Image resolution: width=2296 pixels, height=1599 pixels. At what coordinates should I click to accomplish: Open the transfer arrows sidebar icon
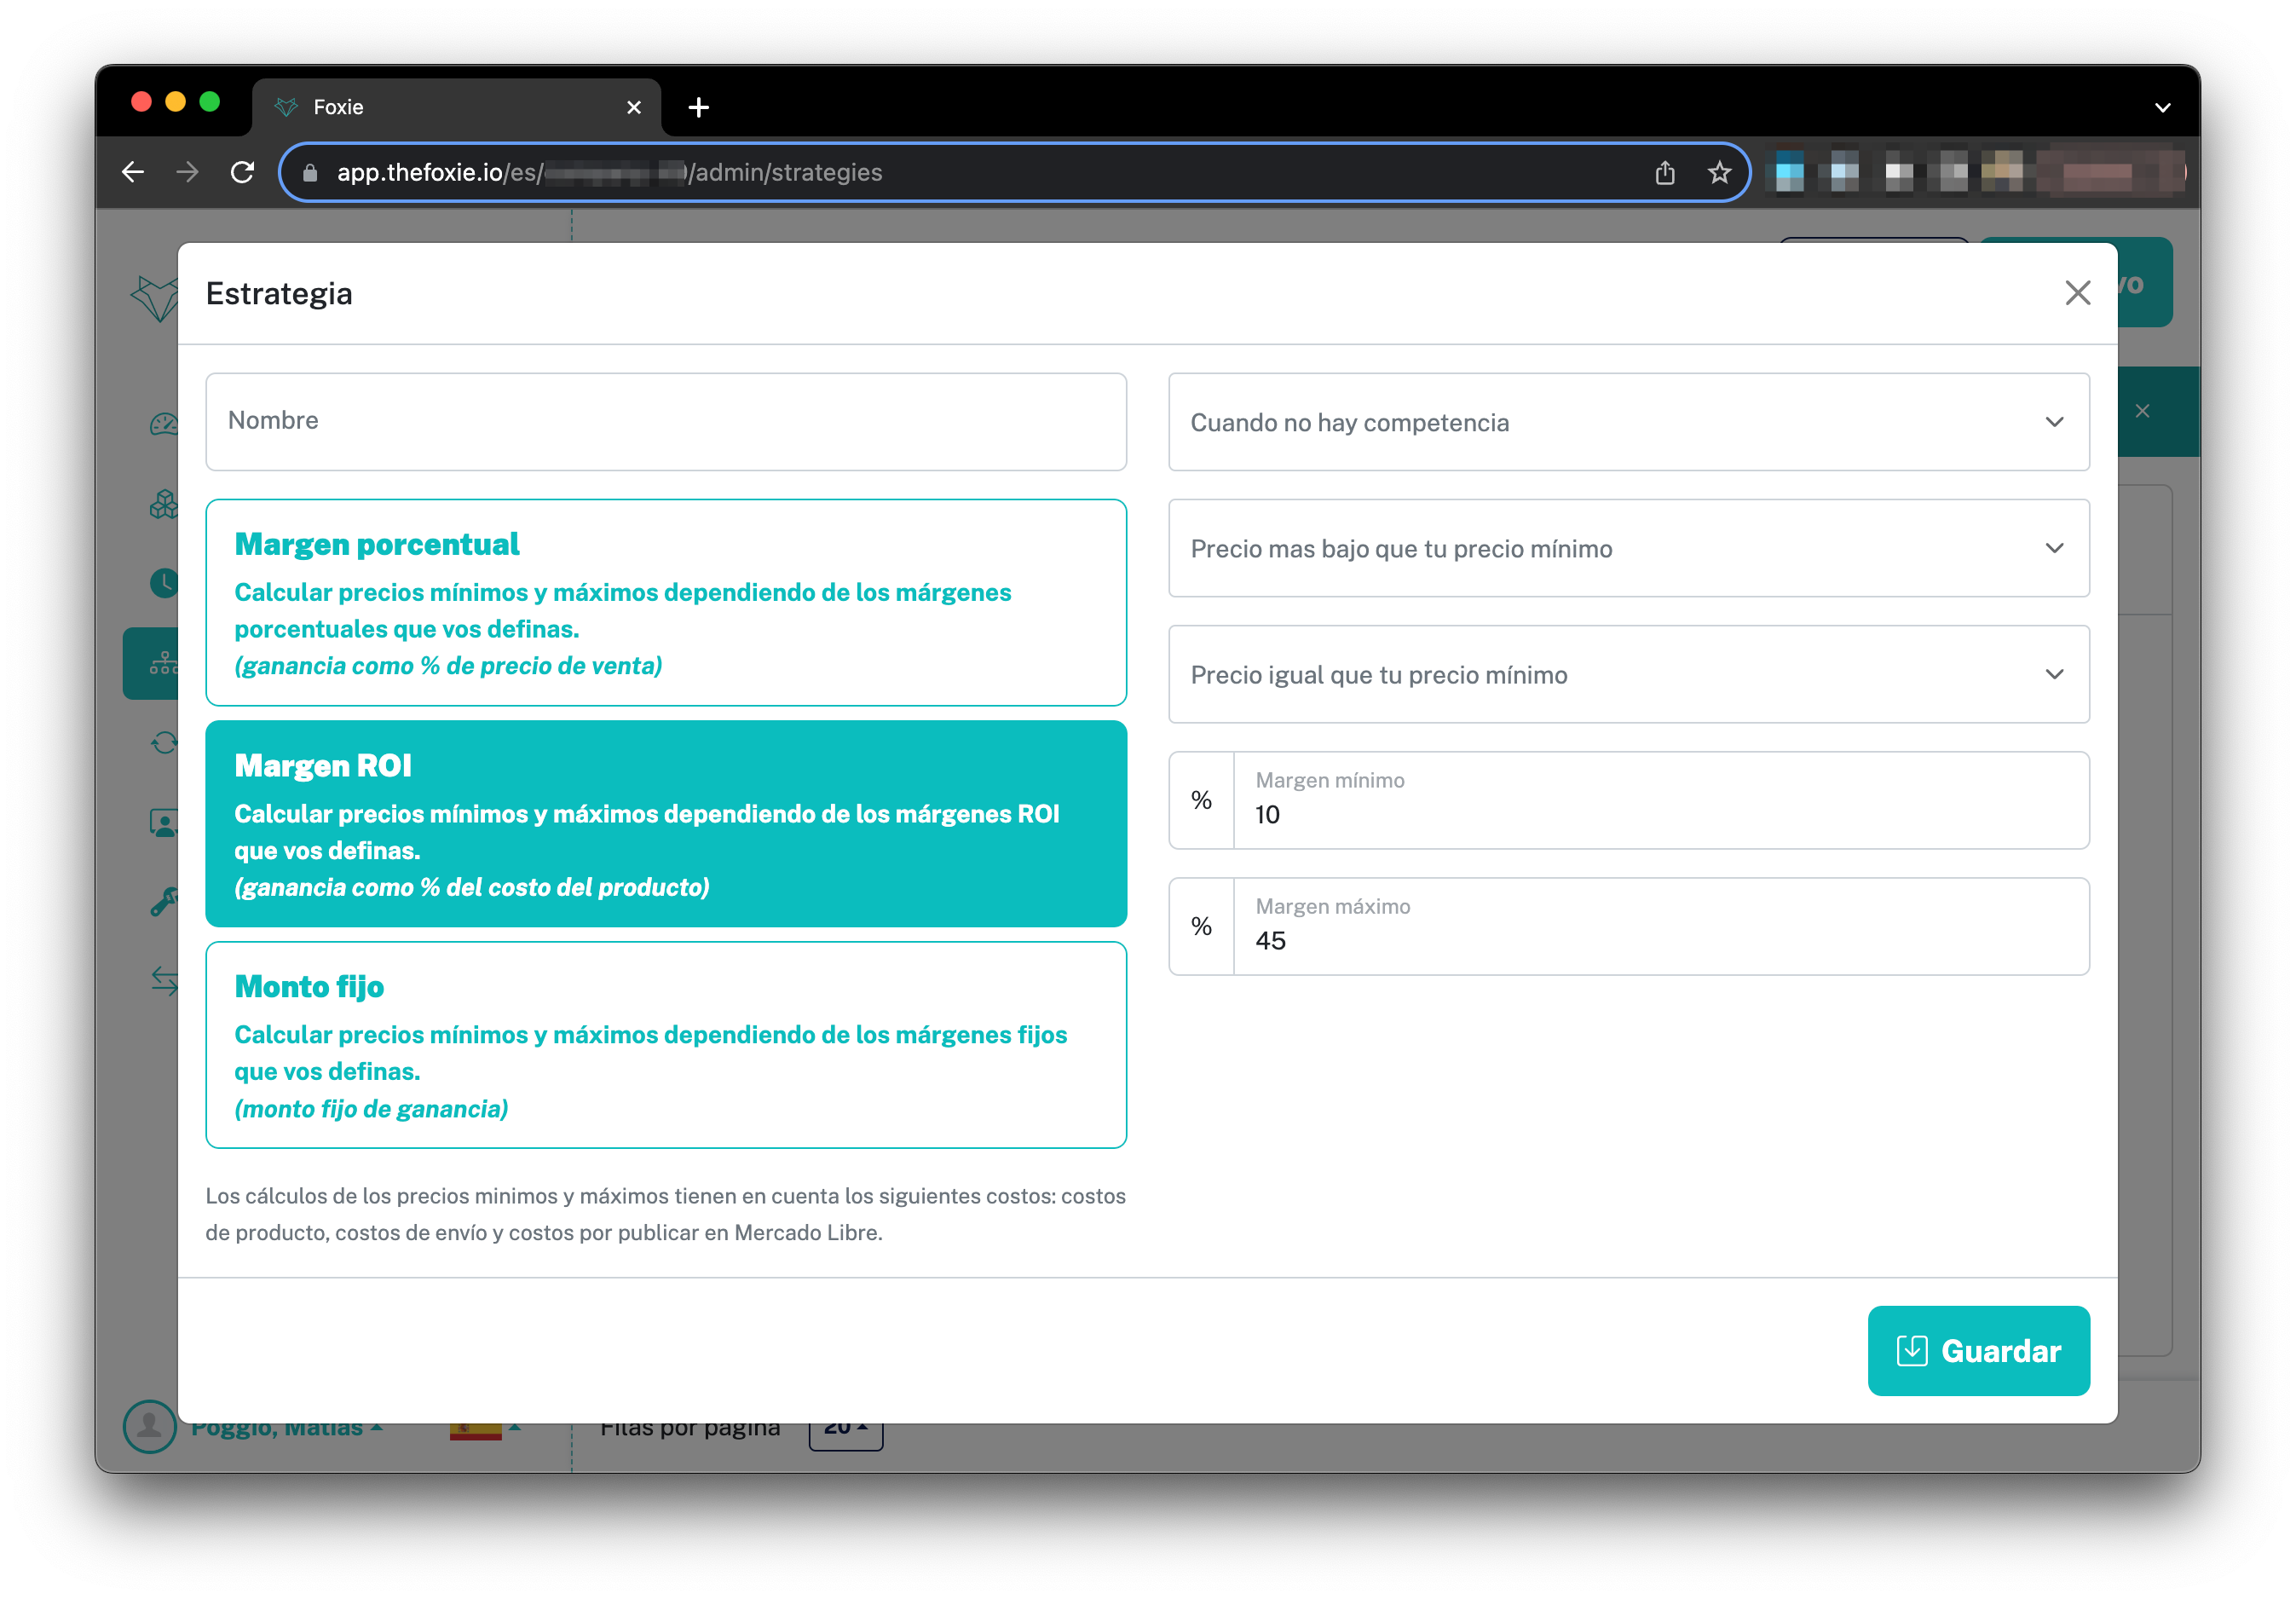[x=163, y=980]
